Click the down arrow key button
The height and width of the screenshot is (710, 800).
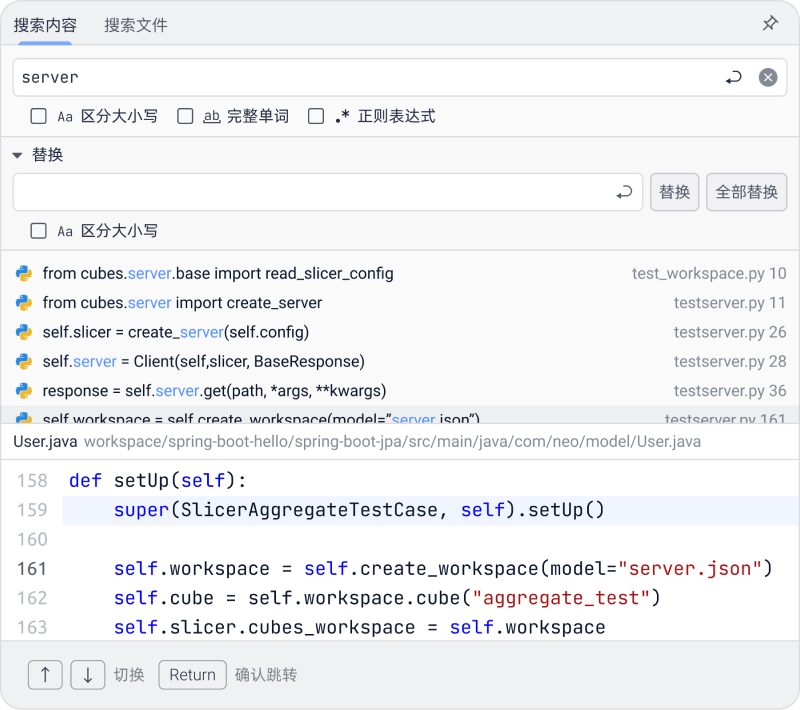tap(88, 675)
